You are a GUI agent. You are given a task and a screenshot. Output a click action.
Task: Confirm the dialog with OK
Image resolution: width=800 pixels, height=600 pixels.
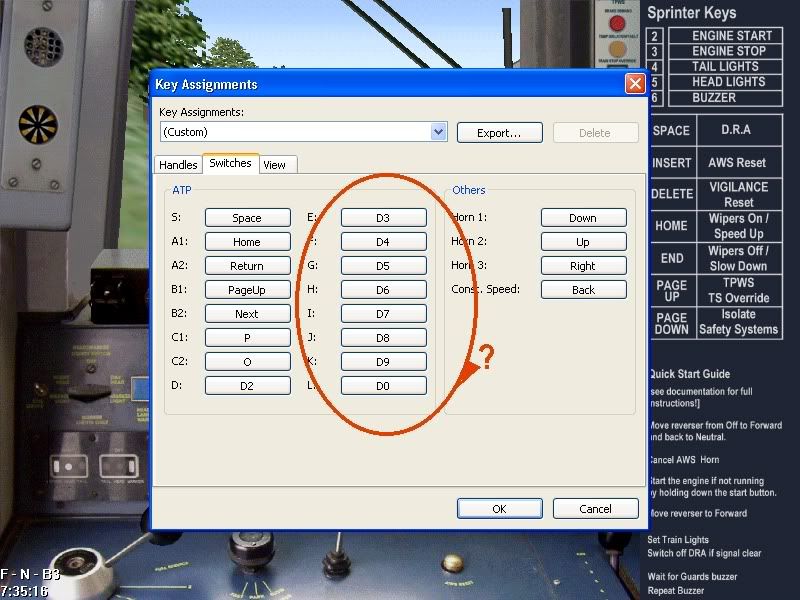click(499, 508)
